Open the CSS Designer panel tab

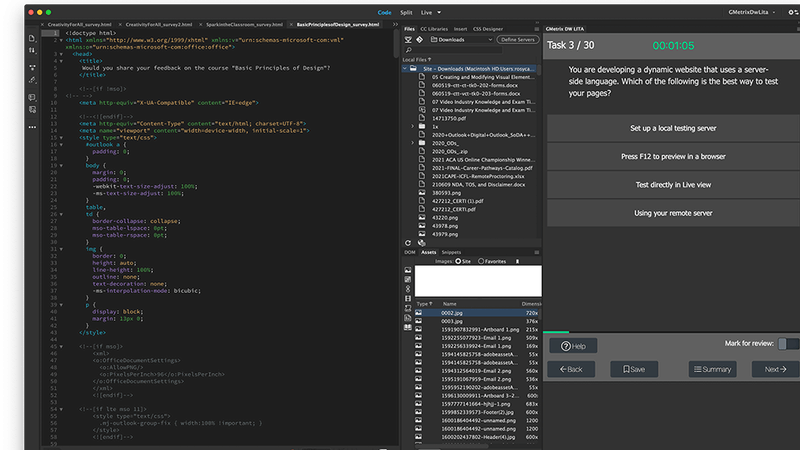[488, 29]
